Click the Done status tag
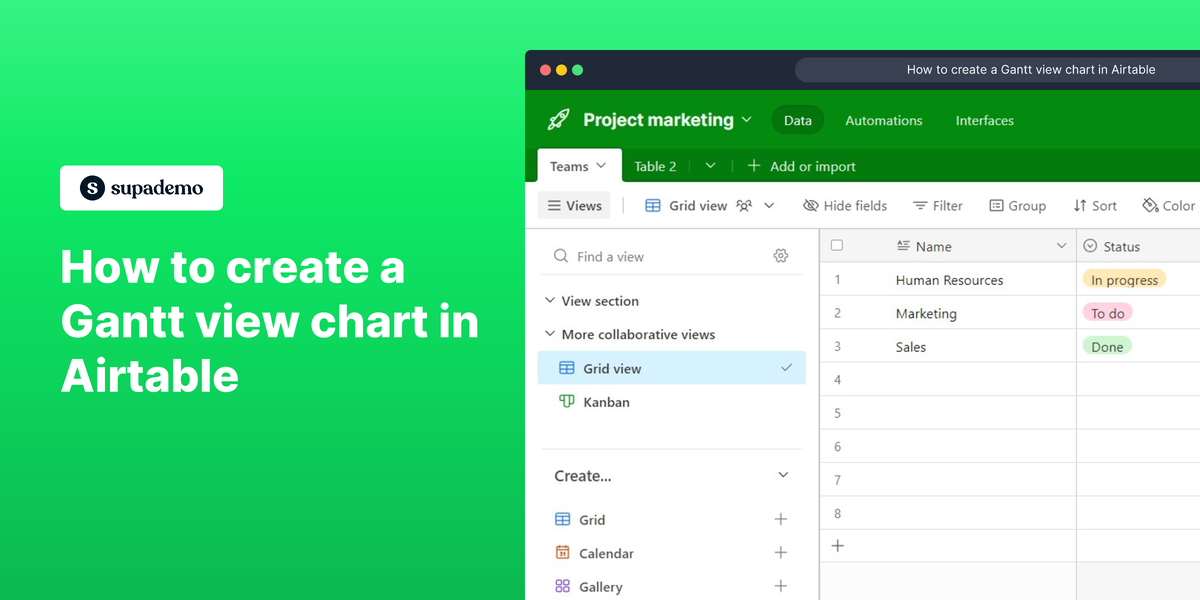This screenshot has width=1200, height=600. 1107,347
